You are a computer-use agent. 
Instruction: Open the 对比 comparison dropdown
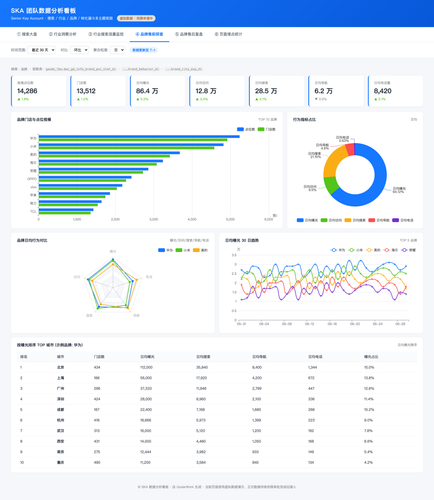point(80,50)
